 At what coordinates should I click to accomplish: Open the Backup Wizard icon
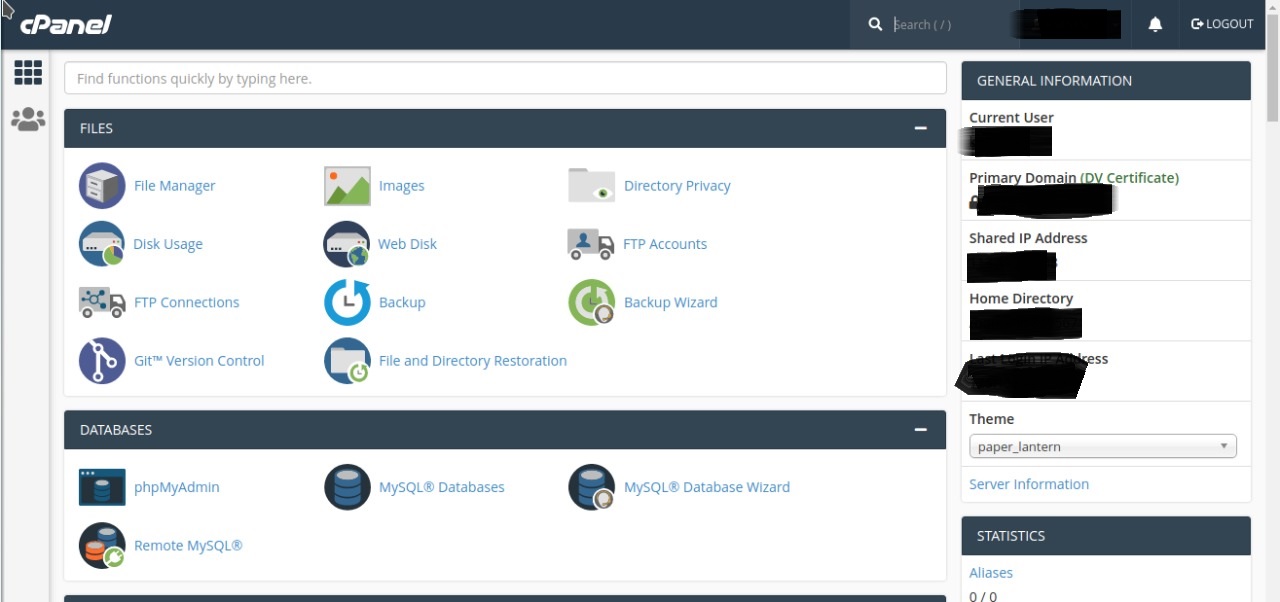[591, 302]
